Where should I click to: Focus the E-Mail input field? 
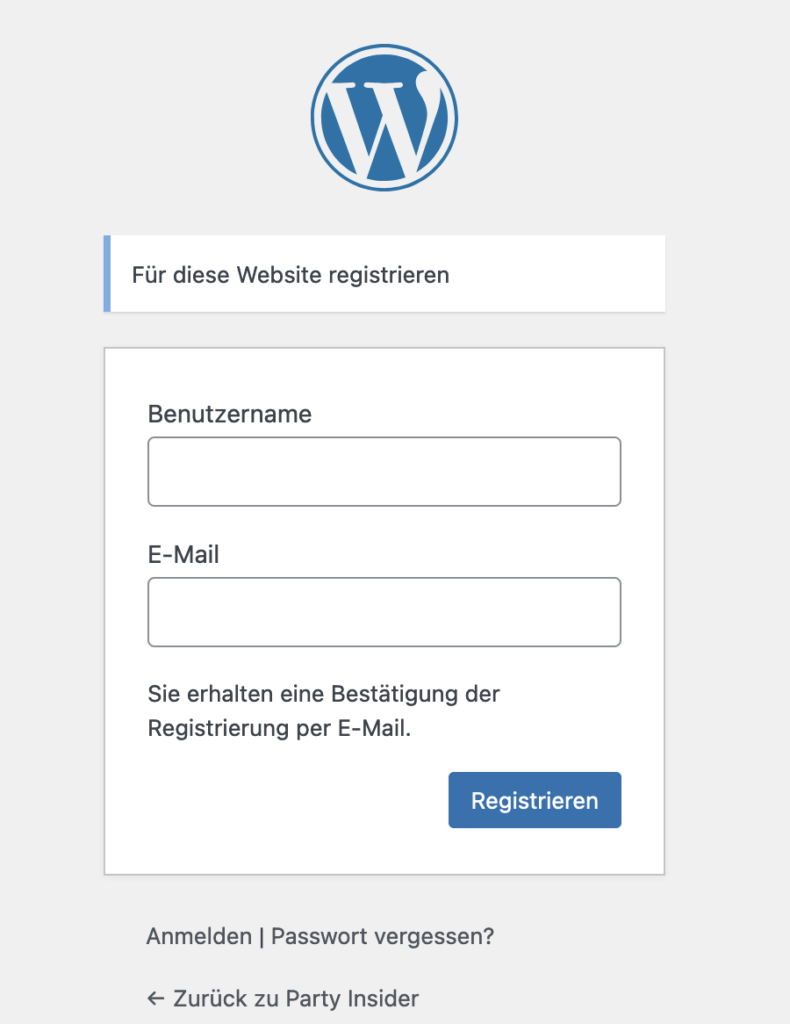pos(384,611)
